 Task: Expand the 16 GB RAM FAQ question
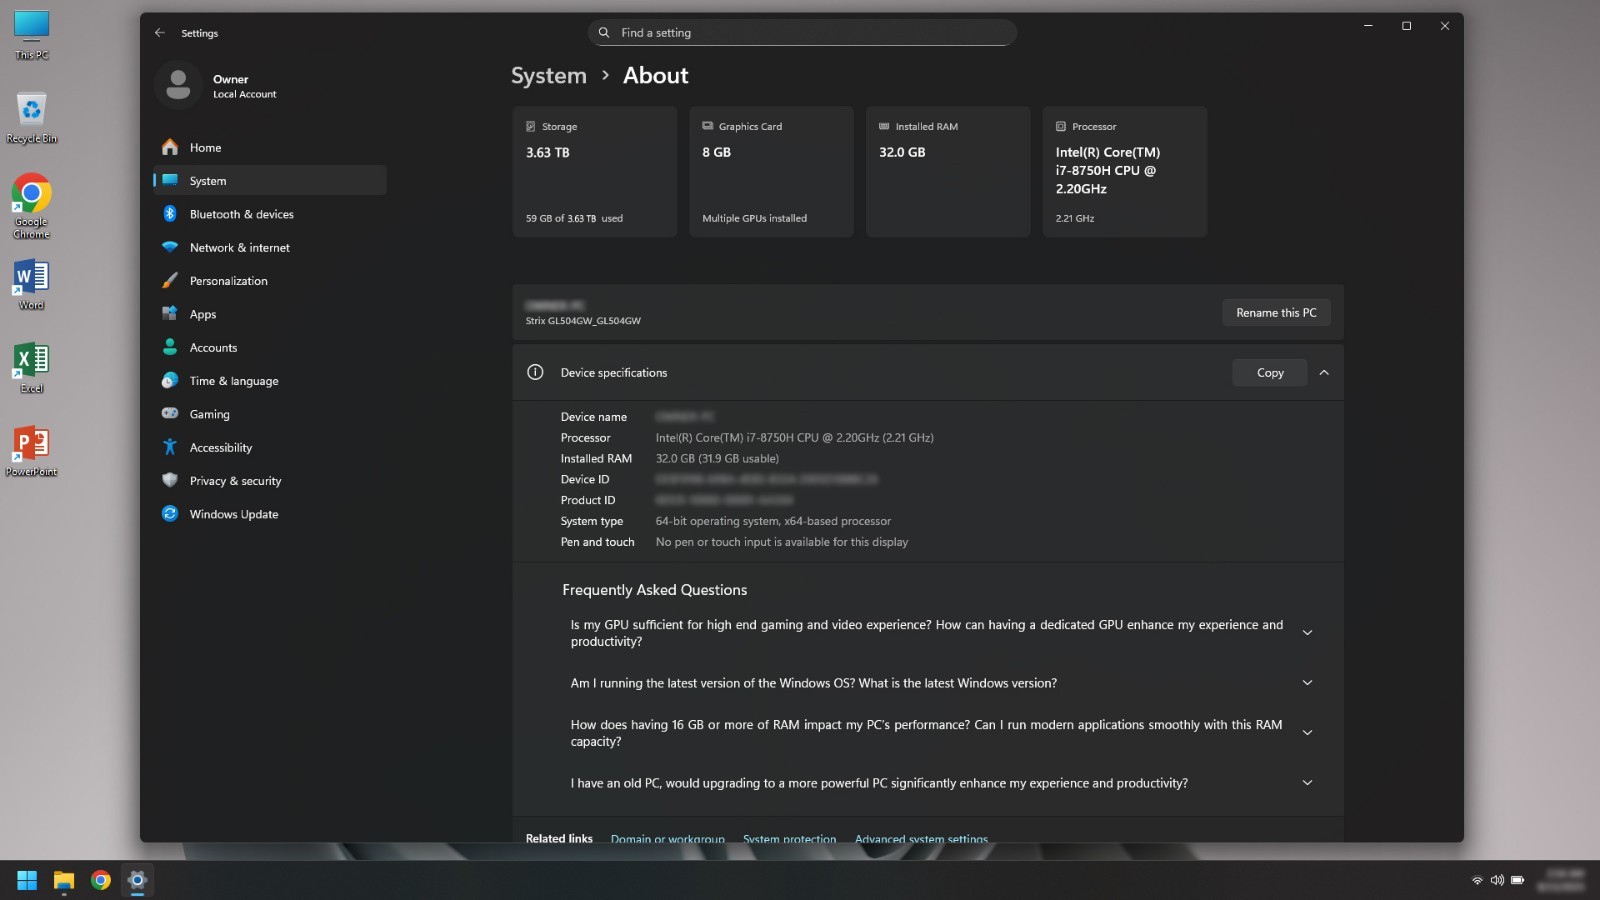1307,733
